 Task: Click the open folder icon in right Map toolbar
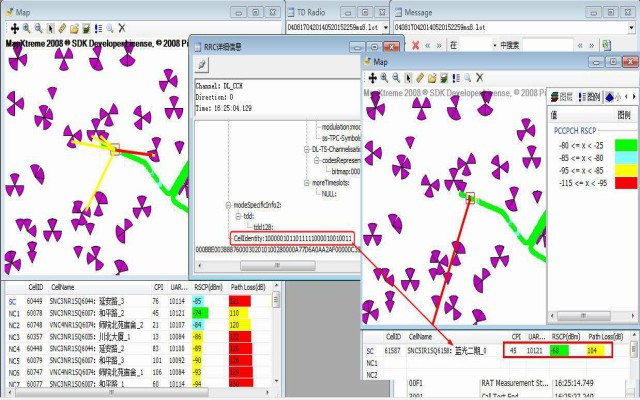coord(432,77)
